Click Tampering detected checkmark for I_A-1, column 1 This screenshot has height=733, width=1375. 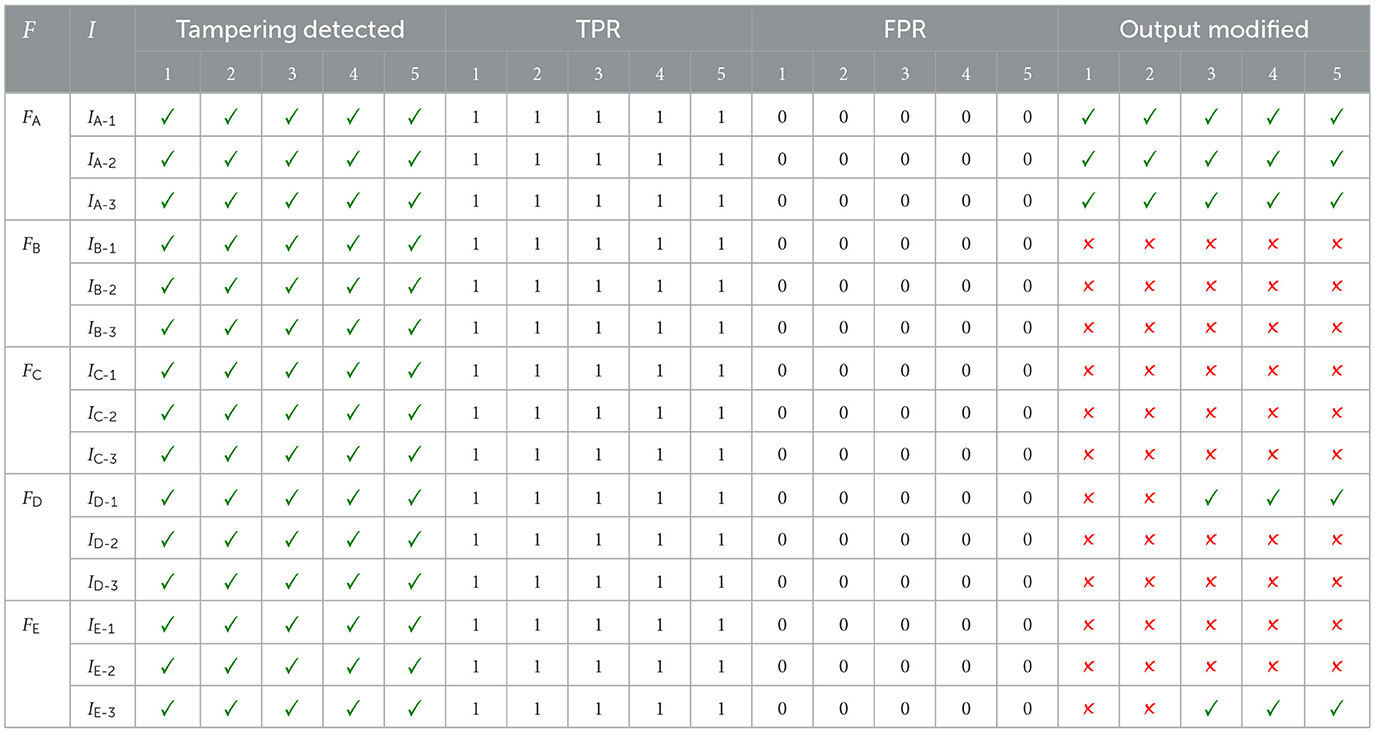click(x=167, y=117)
